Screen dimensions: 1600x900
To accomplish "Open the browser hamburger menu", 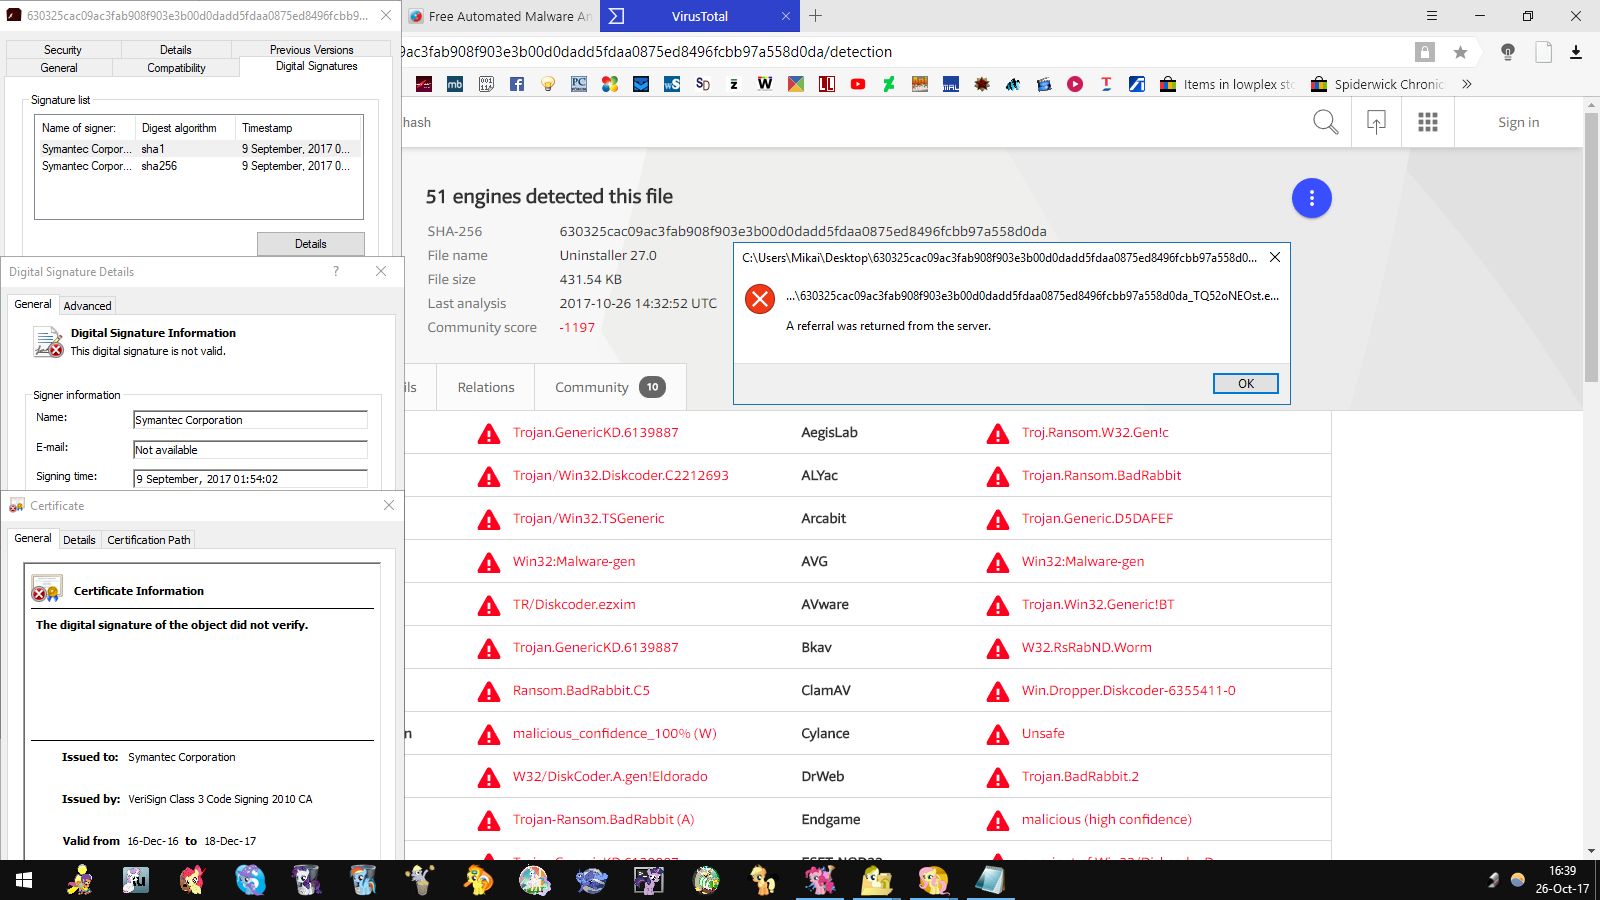I will click(1432, 16).
